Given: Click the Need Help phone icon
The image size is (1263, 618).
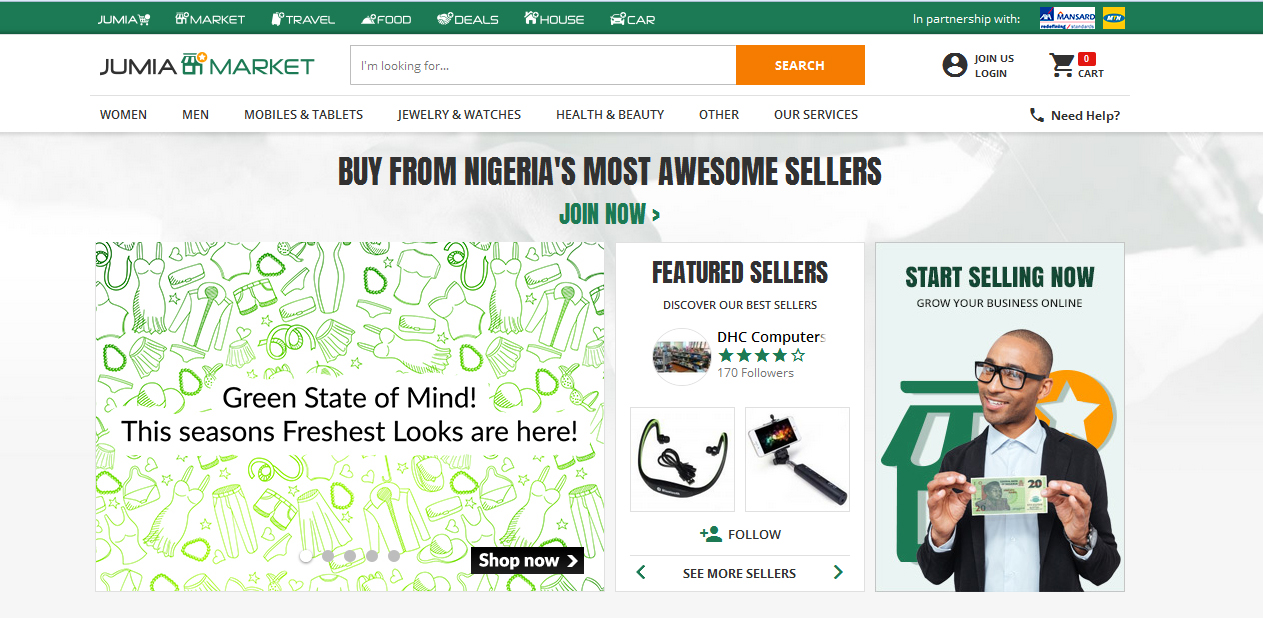Looking at the screenshot, I should click(1037, 115).
